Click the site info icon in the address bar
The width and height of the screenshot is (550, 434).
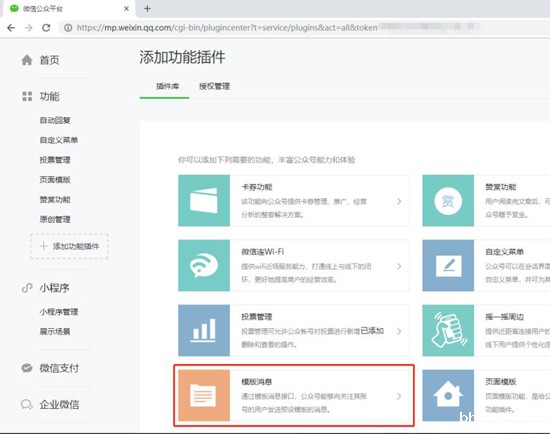click(68, 28)
